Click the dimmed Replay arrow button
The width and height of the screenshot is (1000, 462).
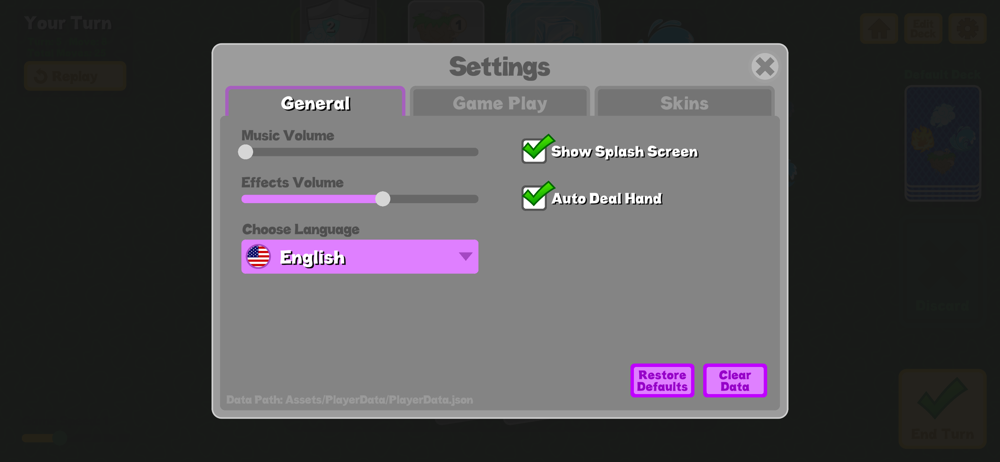coord(75,77)
